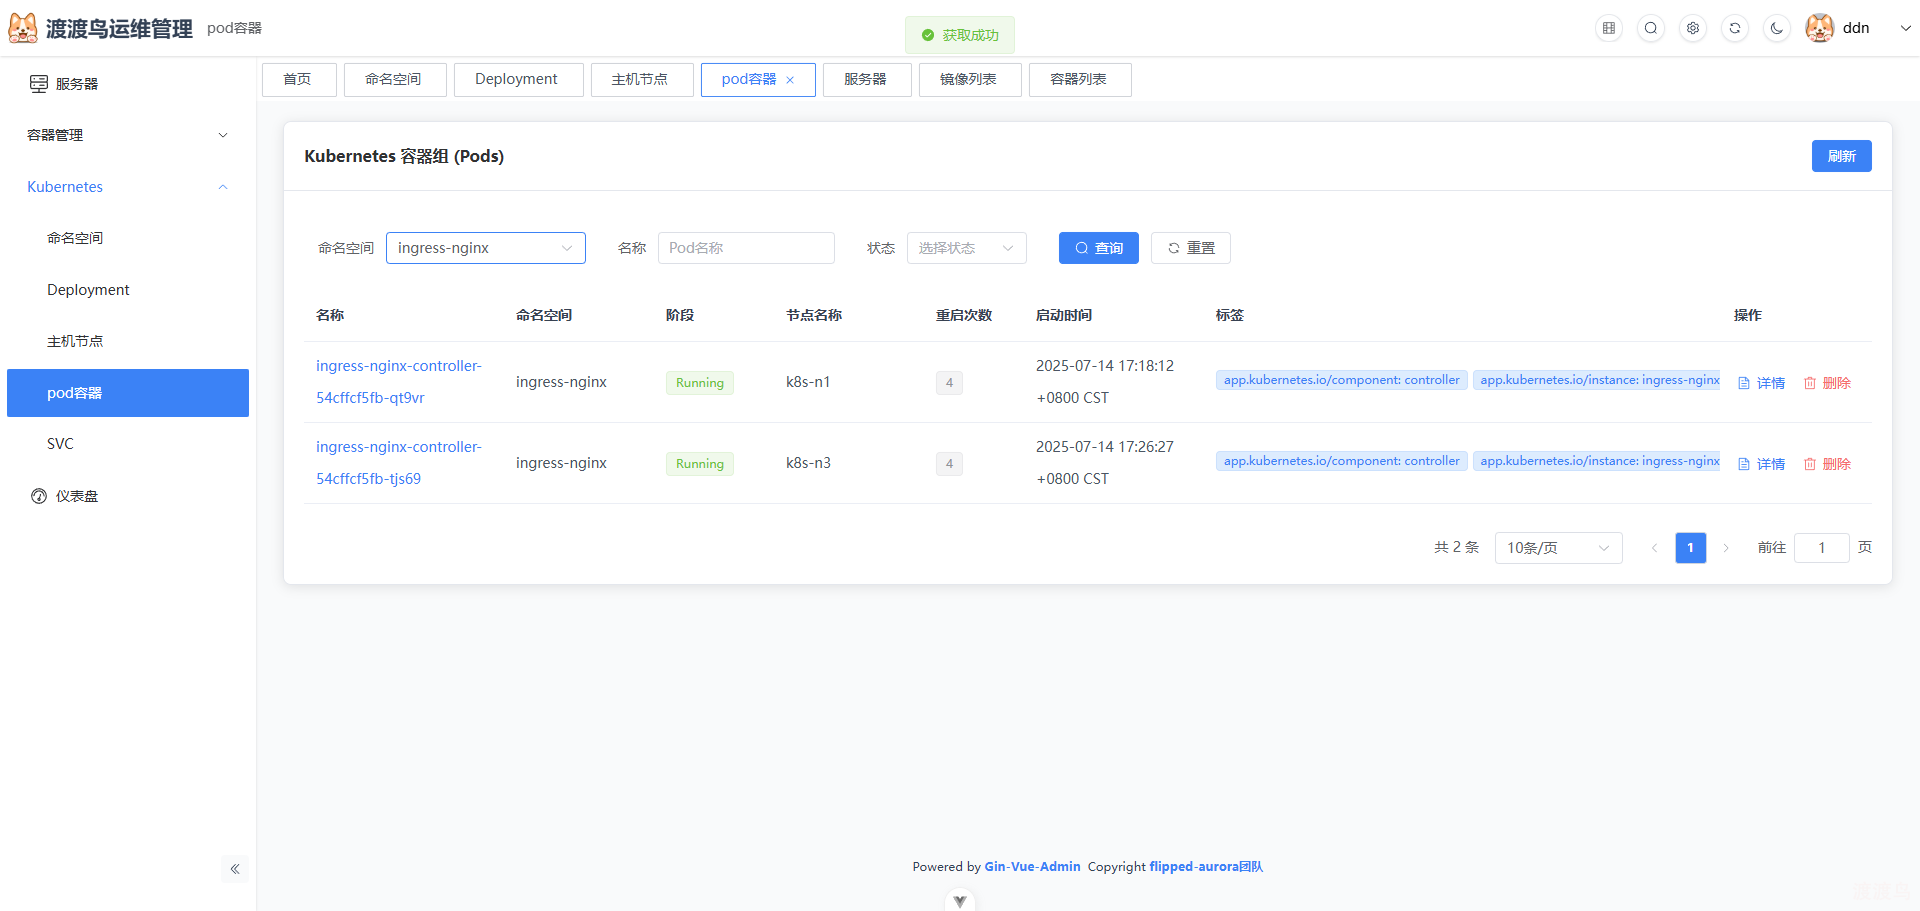The image size is (1920, 911).
Task: Click the refresh/reload icon in the header
Action: 1734,28
